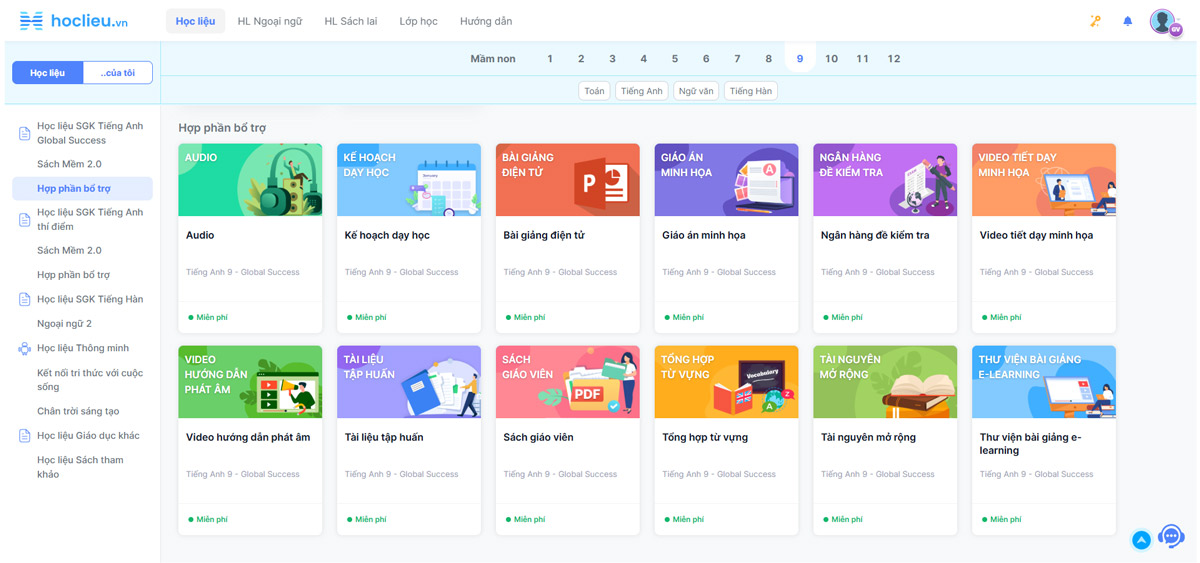The height and width of the screenshot is (563, 1200).
Task: Open Kết nối tri thức với cuộc sống
Action: [x=90, y=380]
